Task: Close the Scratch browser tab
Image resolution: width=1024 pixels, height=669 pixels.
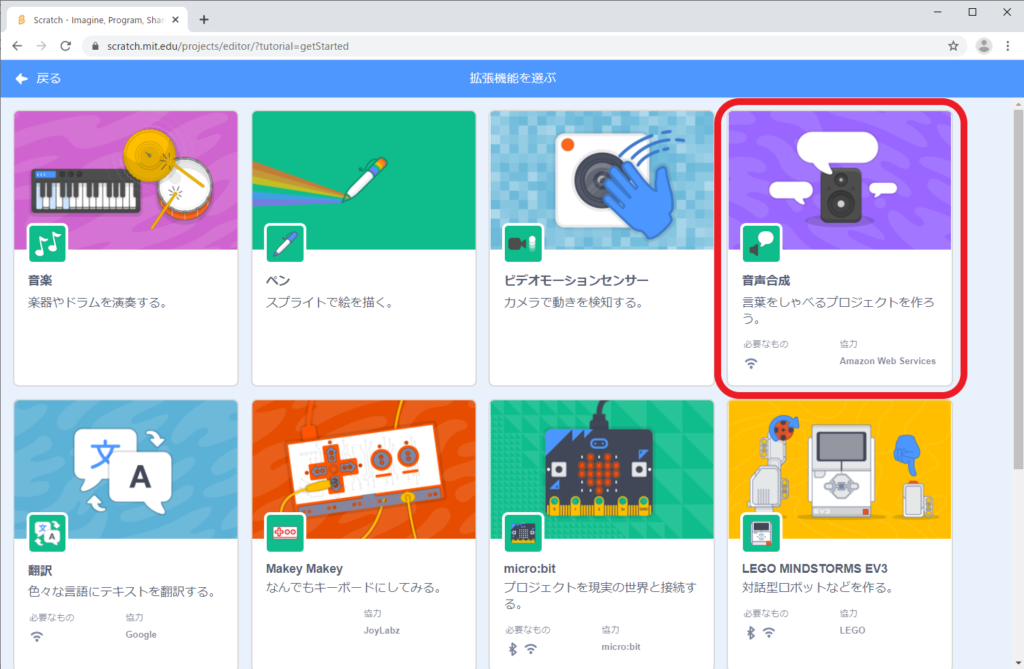Action: (175, 20)
